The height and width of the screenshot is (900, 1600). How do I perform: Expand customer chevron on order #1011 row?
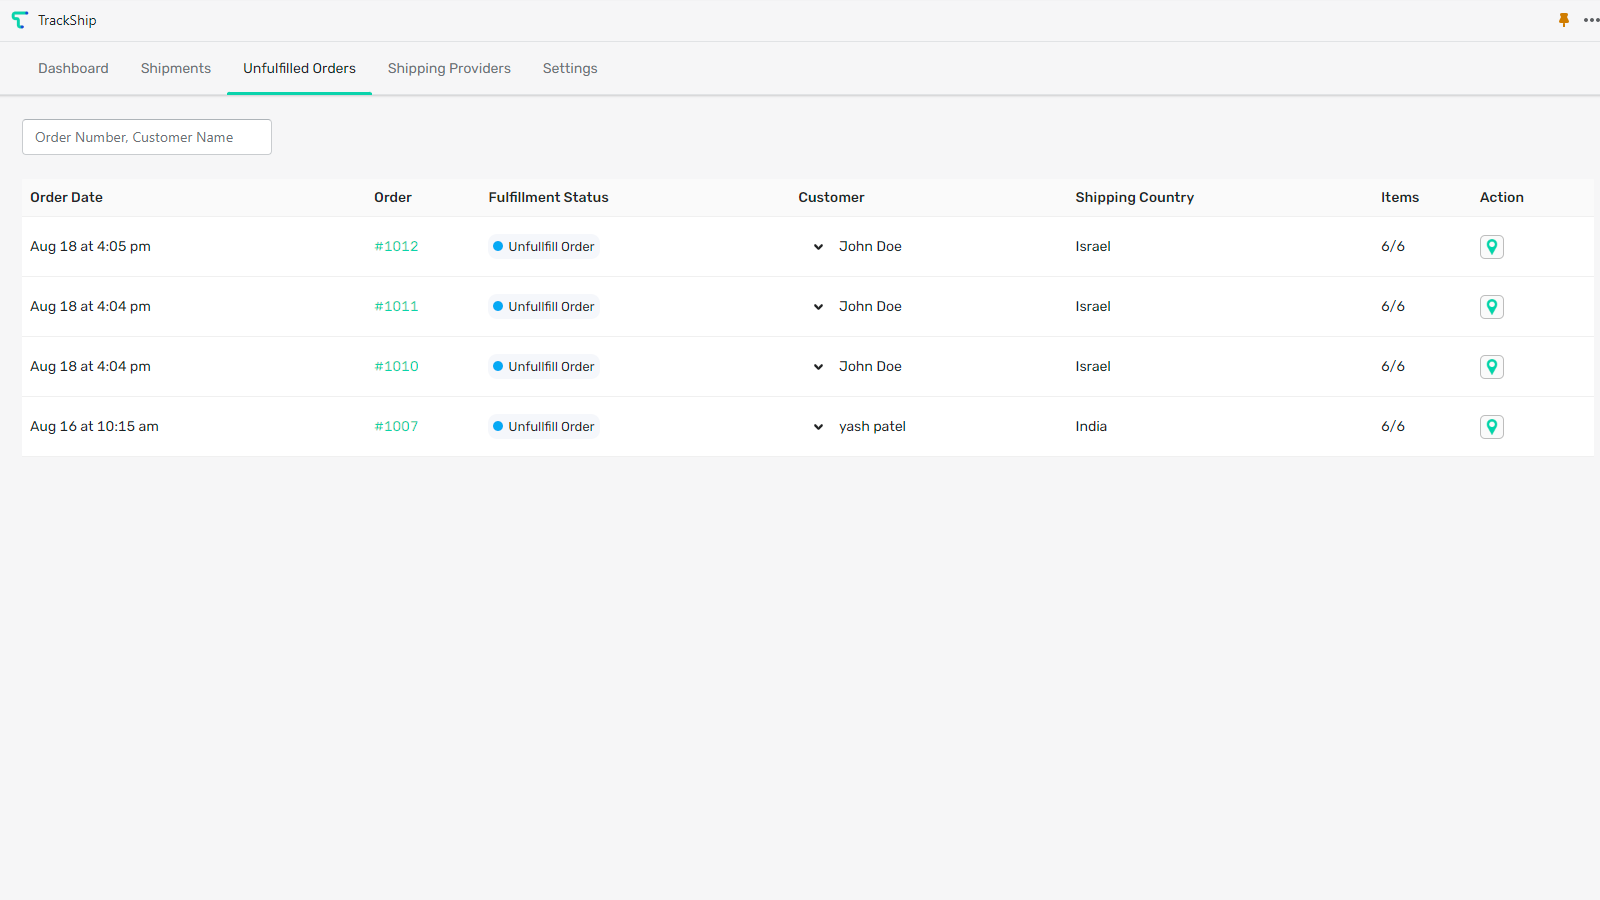[x=818, y=307]
